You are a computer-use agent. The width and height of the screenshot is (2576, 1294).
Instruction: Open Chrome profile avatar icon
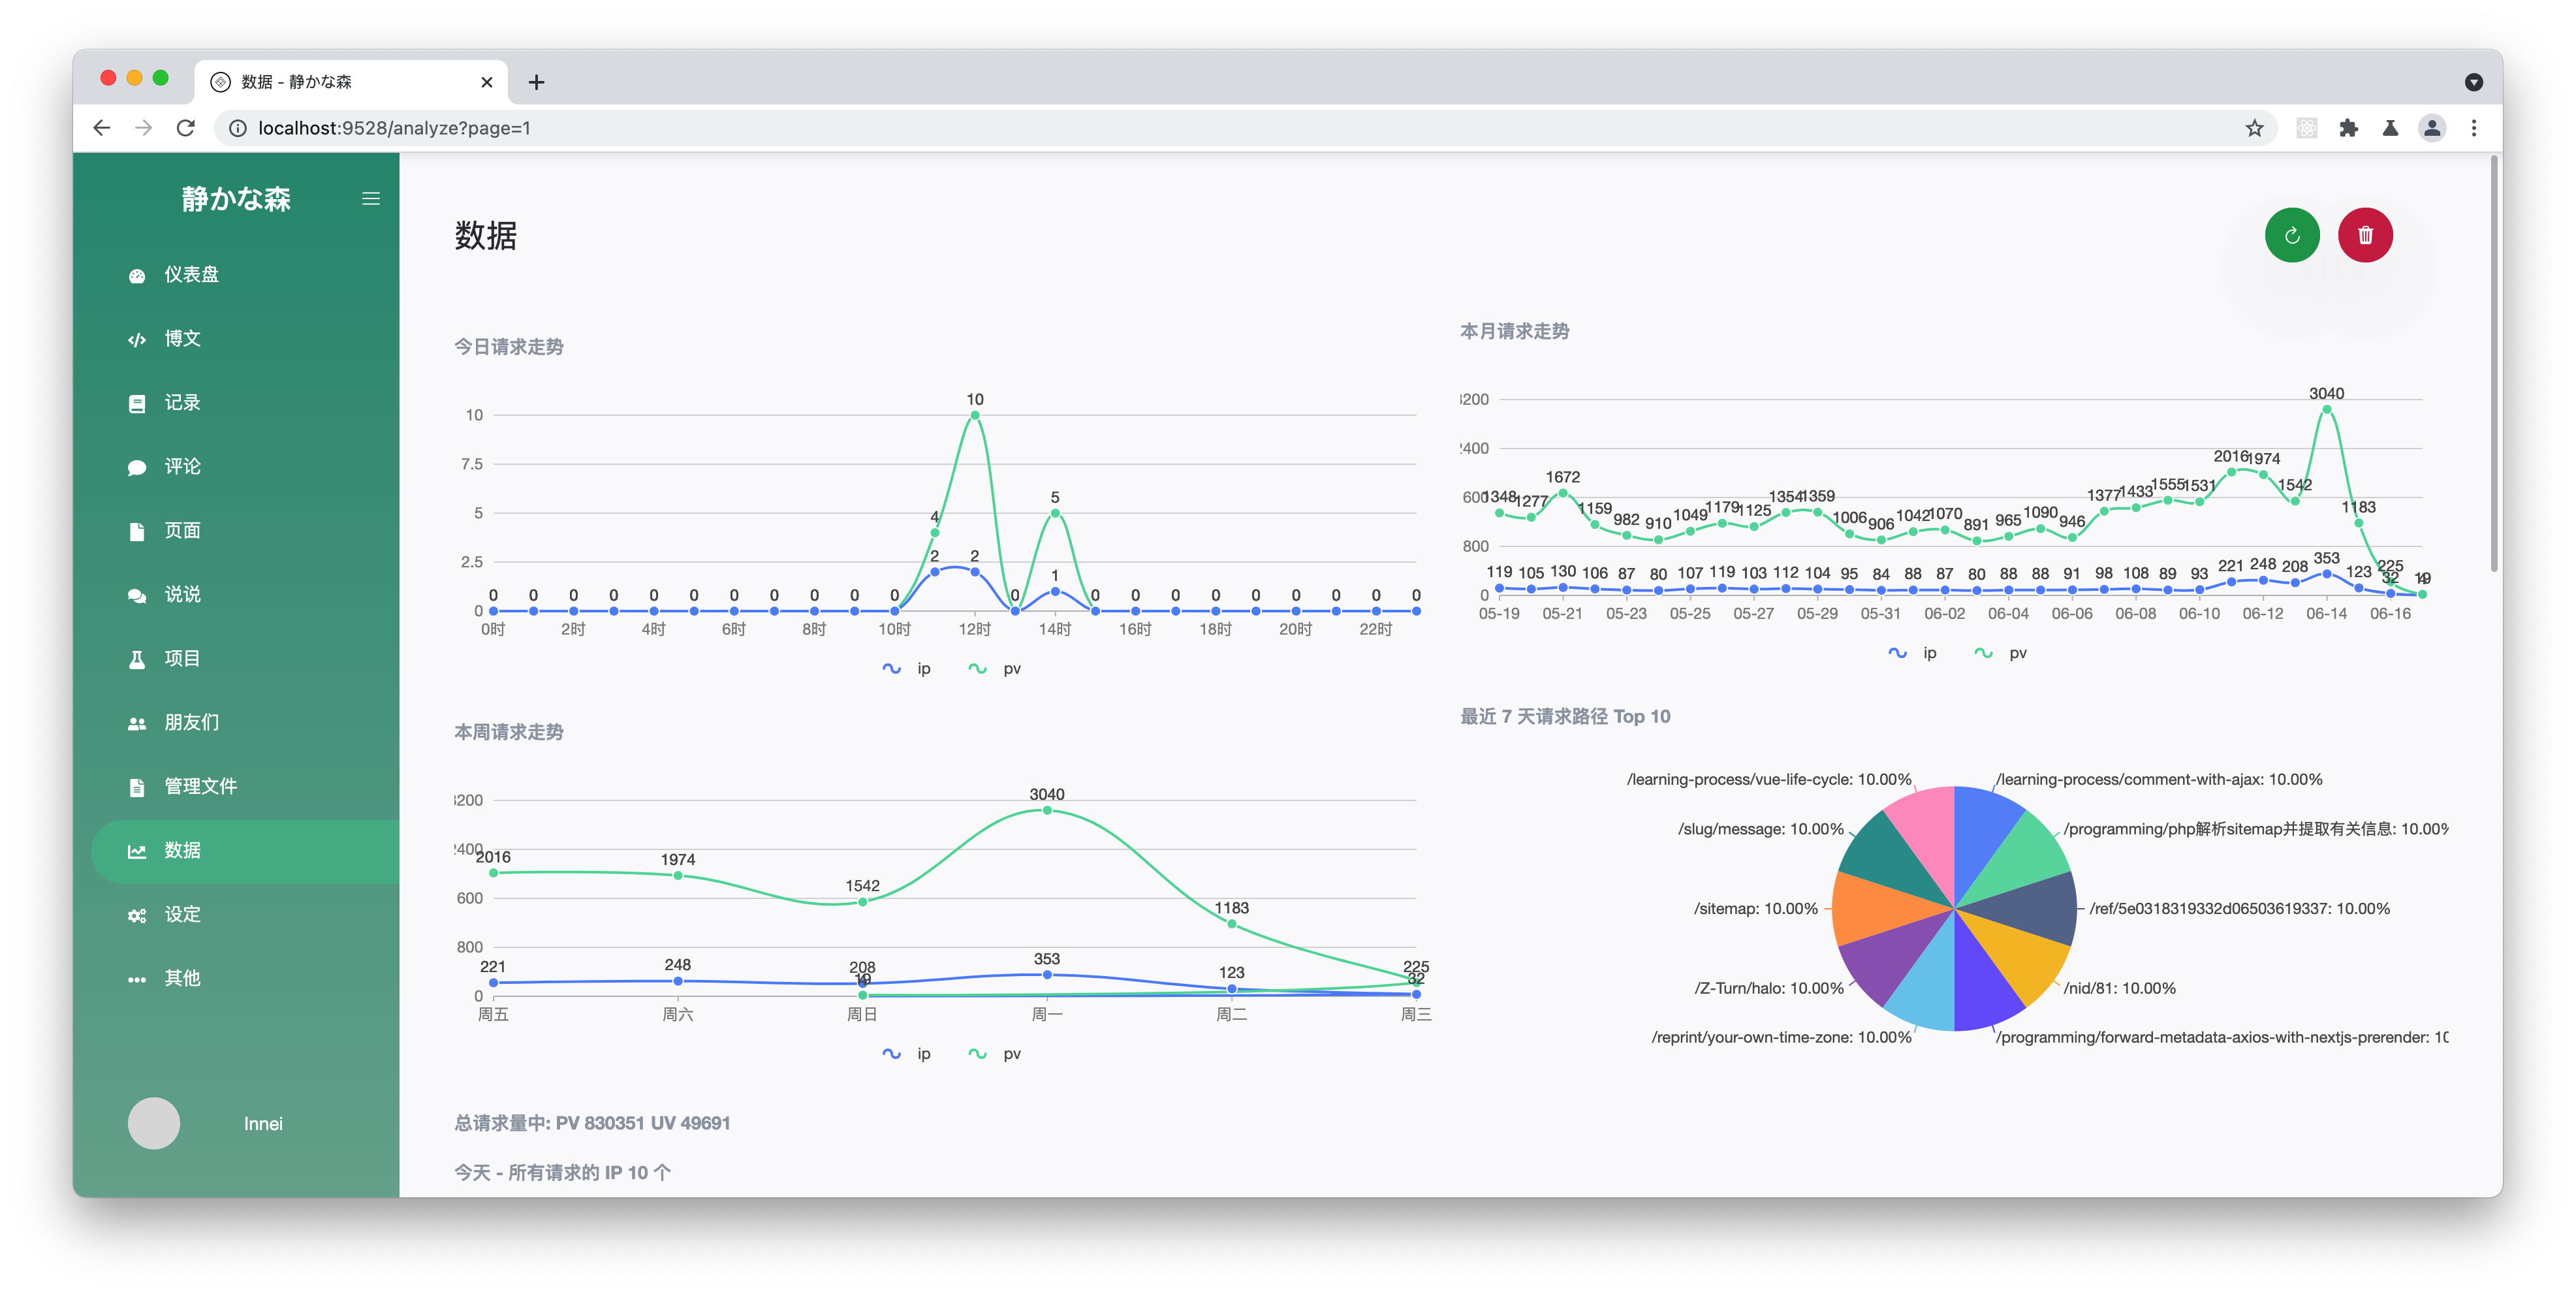point(2432,128)
